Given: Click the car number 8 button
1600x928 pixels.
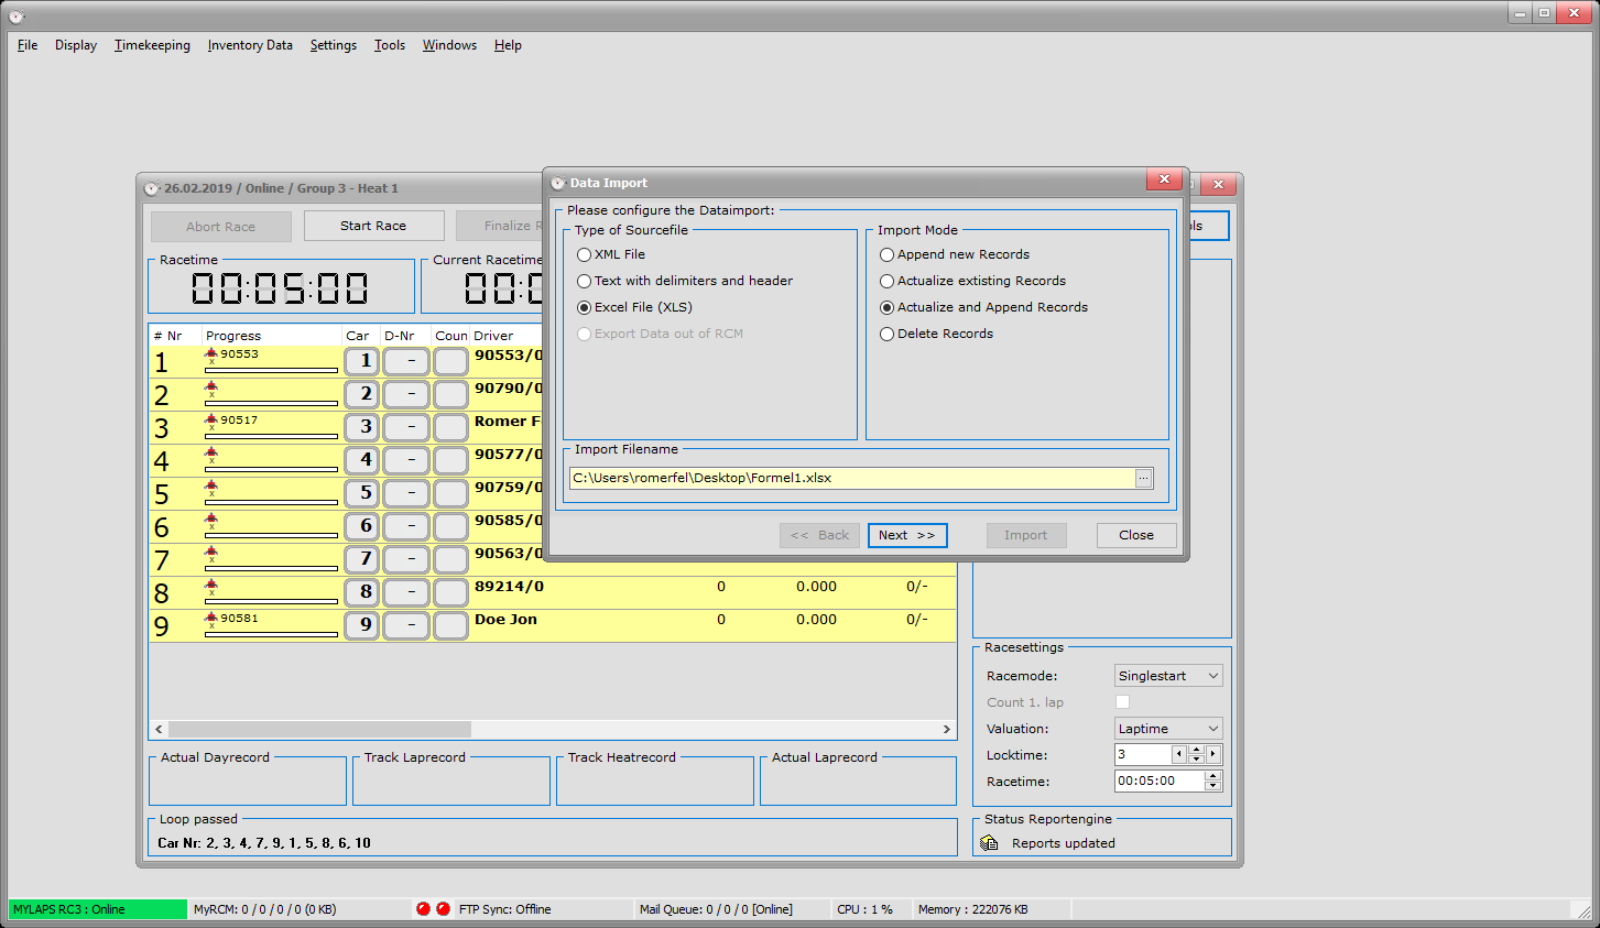Looking at the screenshot, I should click(362, 592).
